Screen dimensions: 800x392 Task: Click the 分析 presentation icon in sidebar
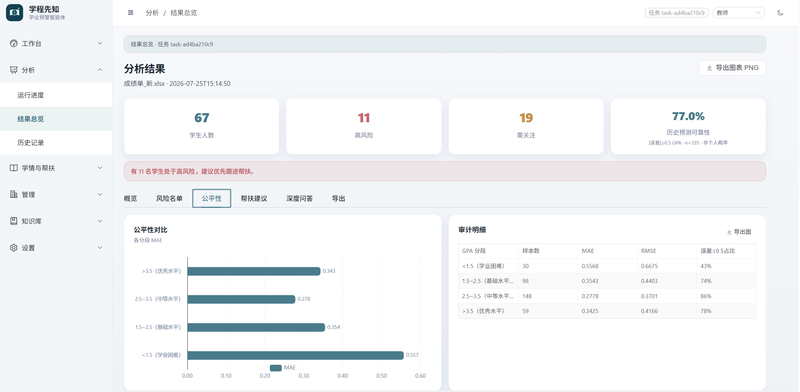[x=14, y=70]
